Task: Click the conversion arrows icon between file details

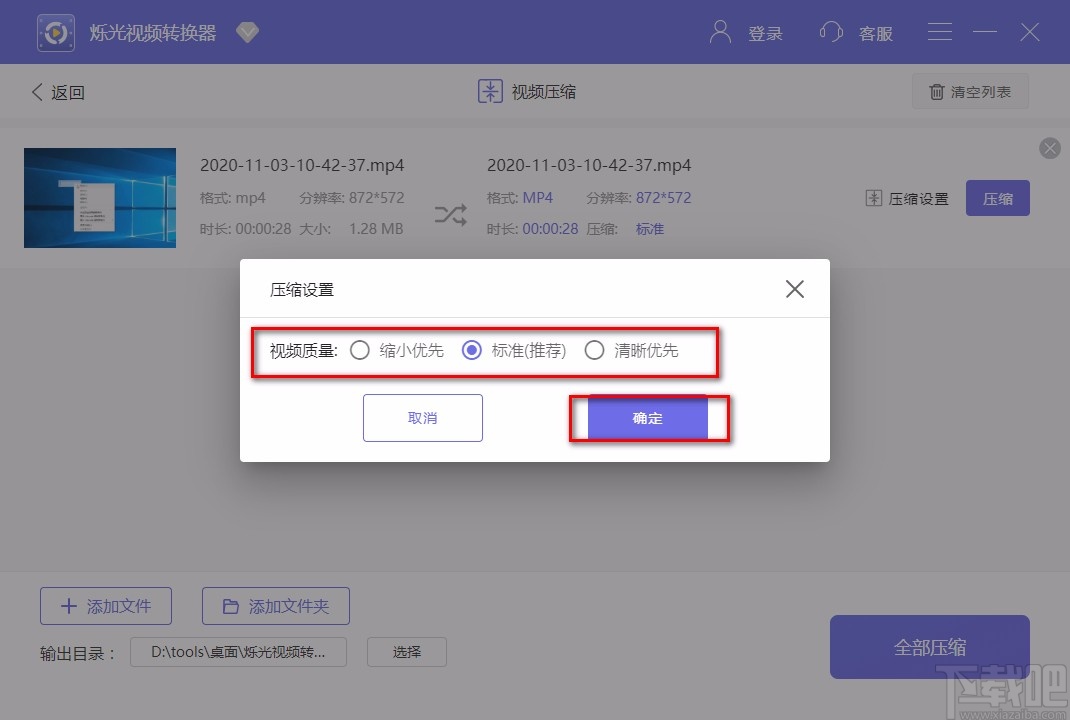Action: tap(449, 213)
